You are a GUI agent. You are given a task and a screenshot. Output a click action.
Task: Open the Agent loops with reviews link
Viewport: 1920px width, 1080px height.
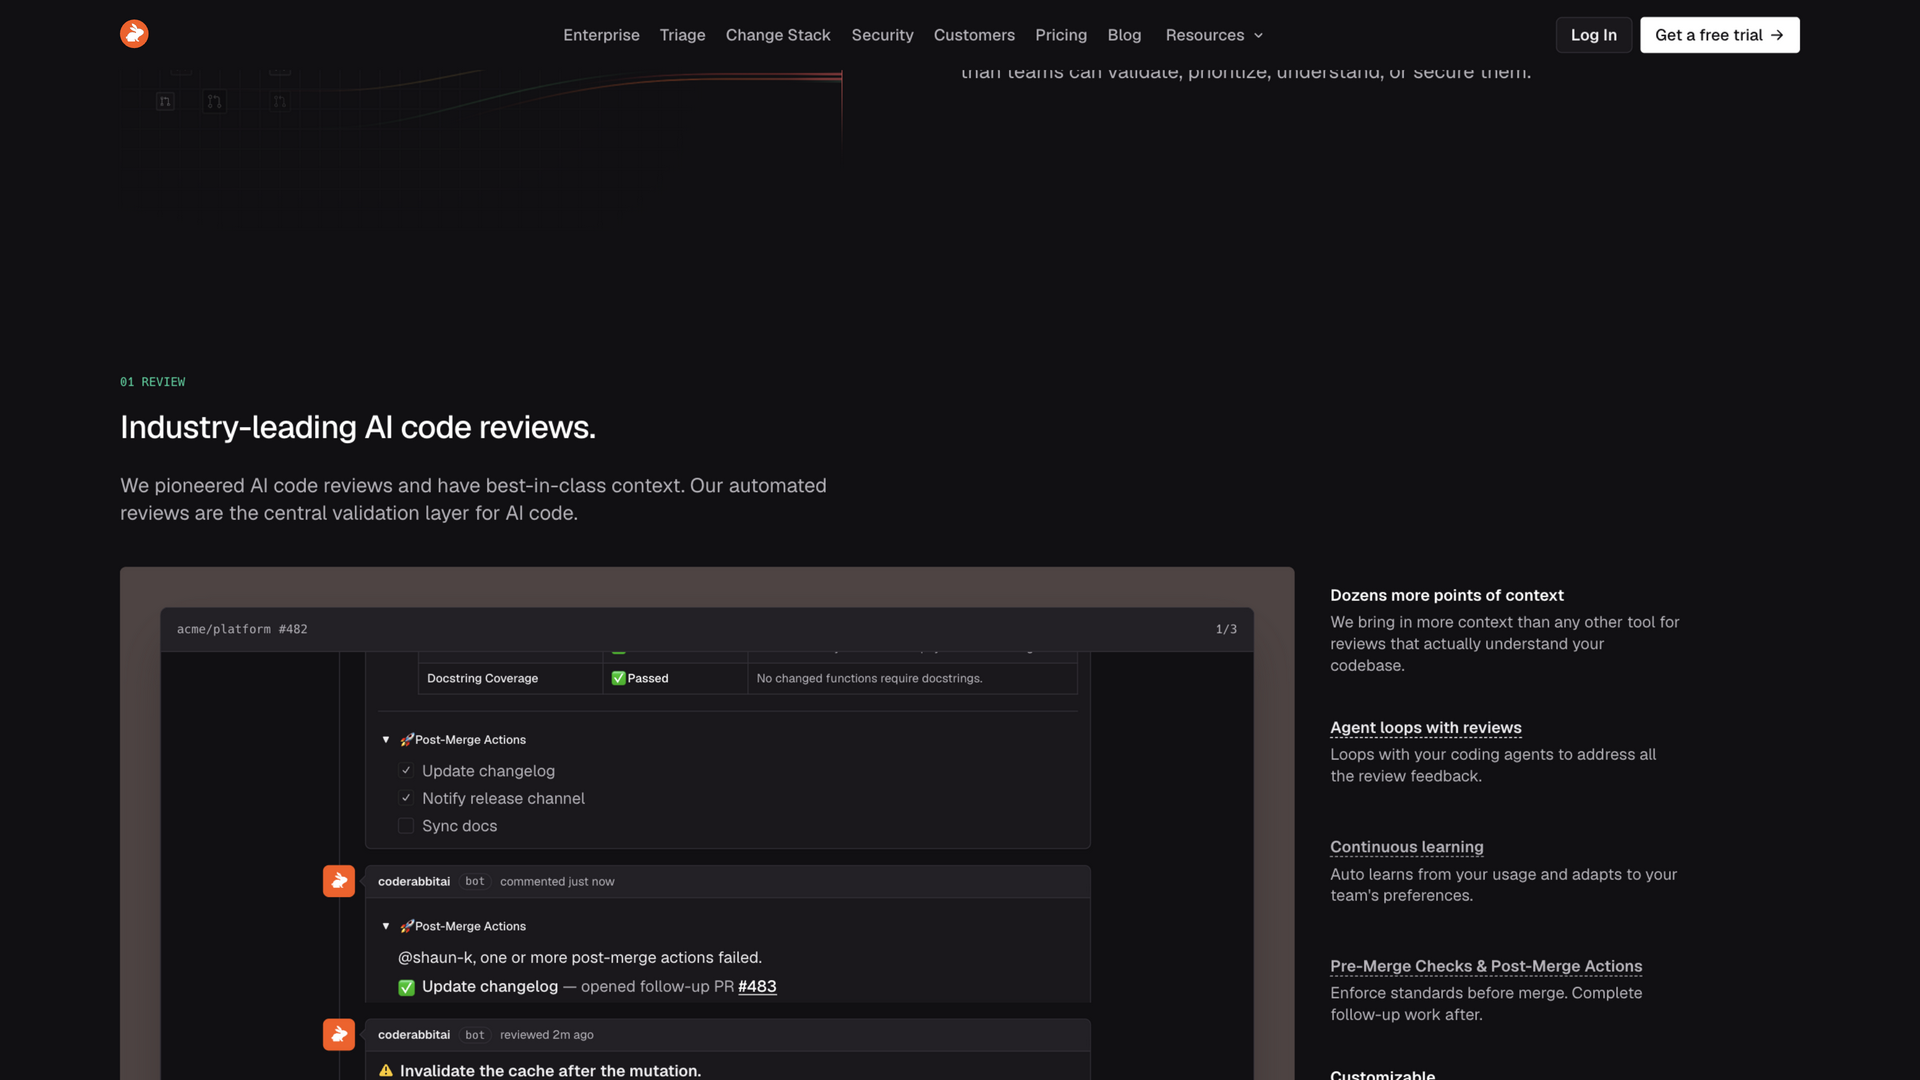coord(1426,728)
